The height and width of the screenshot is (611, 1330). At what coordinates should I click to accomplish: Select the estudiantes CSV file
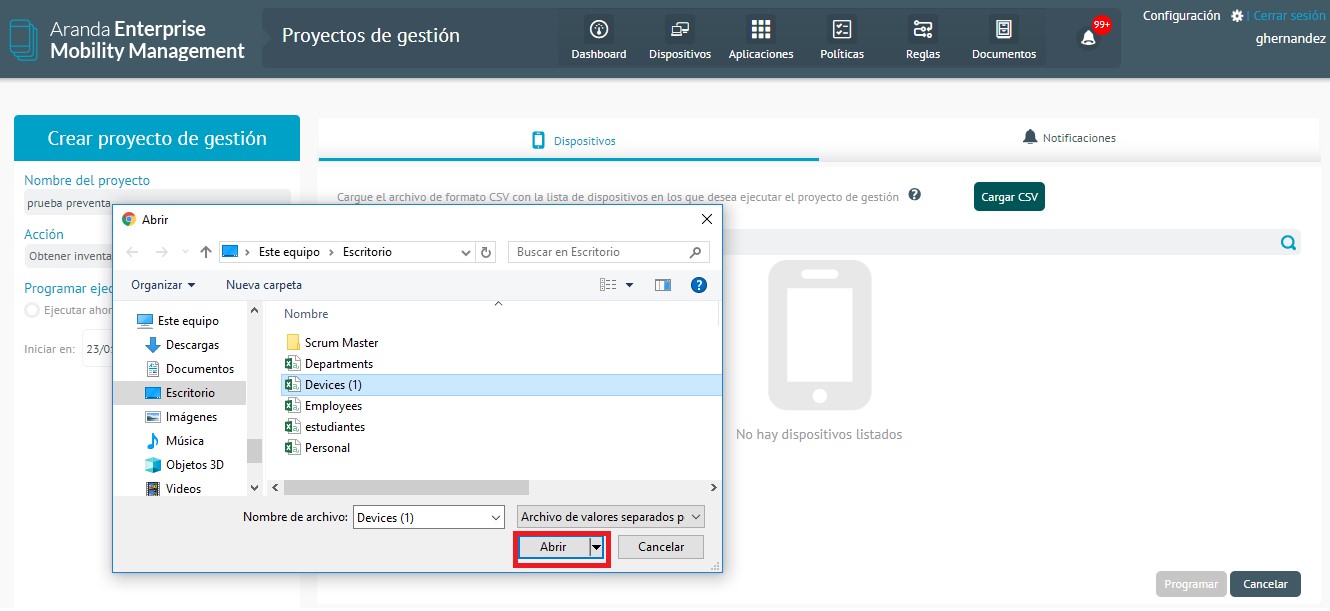325,427
